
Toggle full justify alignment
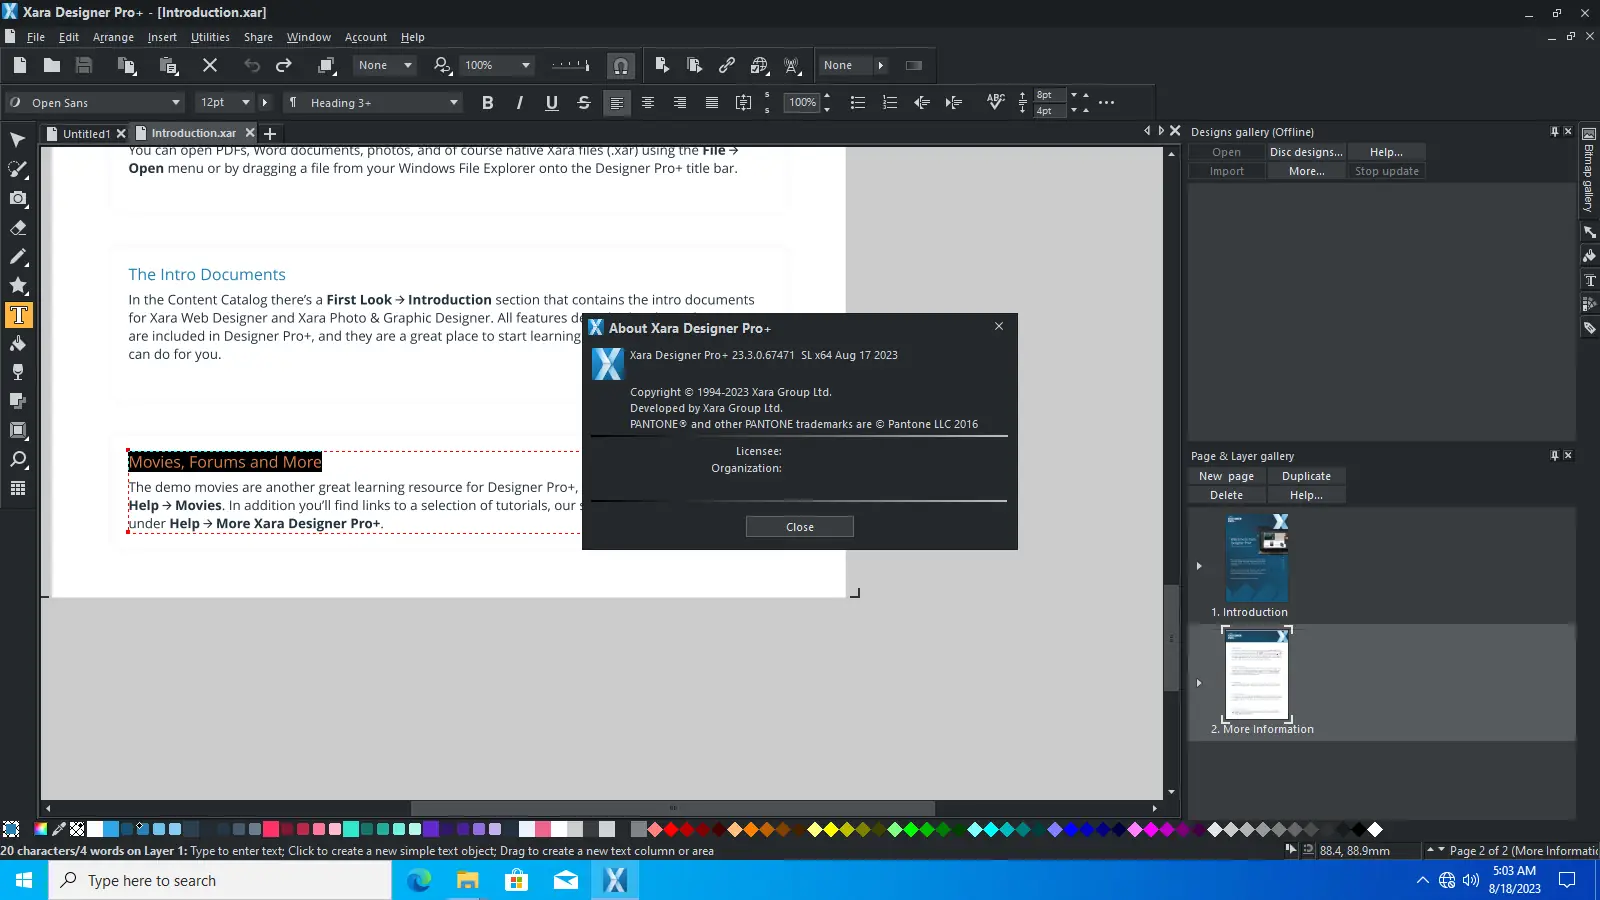pos(712,102)
